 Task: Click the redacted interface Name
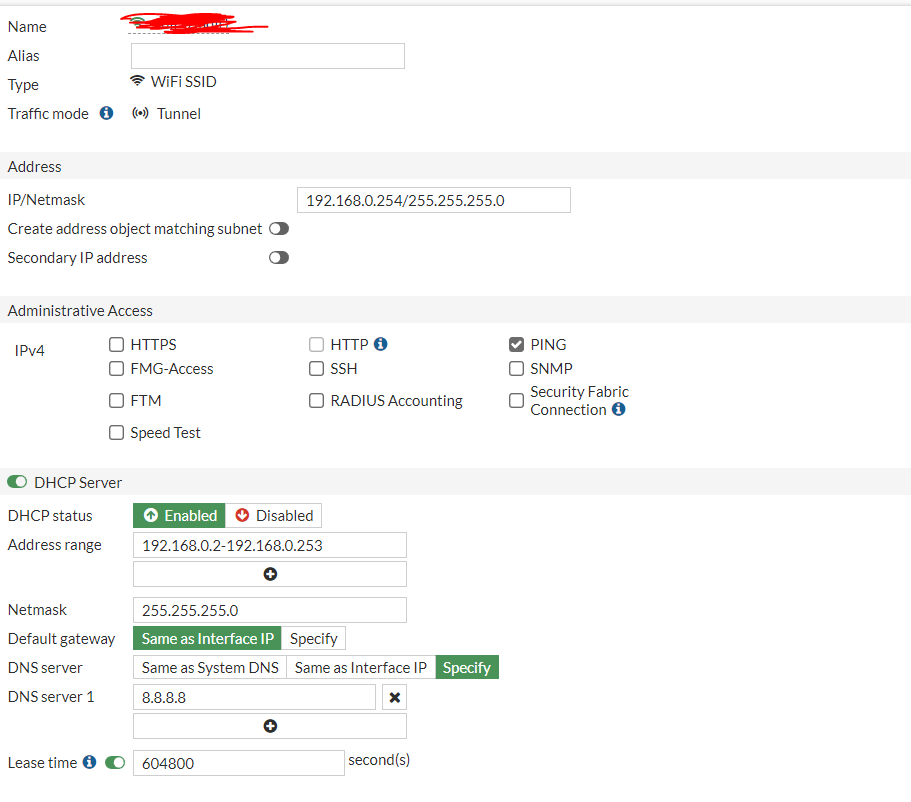click(x=193, y=24)
